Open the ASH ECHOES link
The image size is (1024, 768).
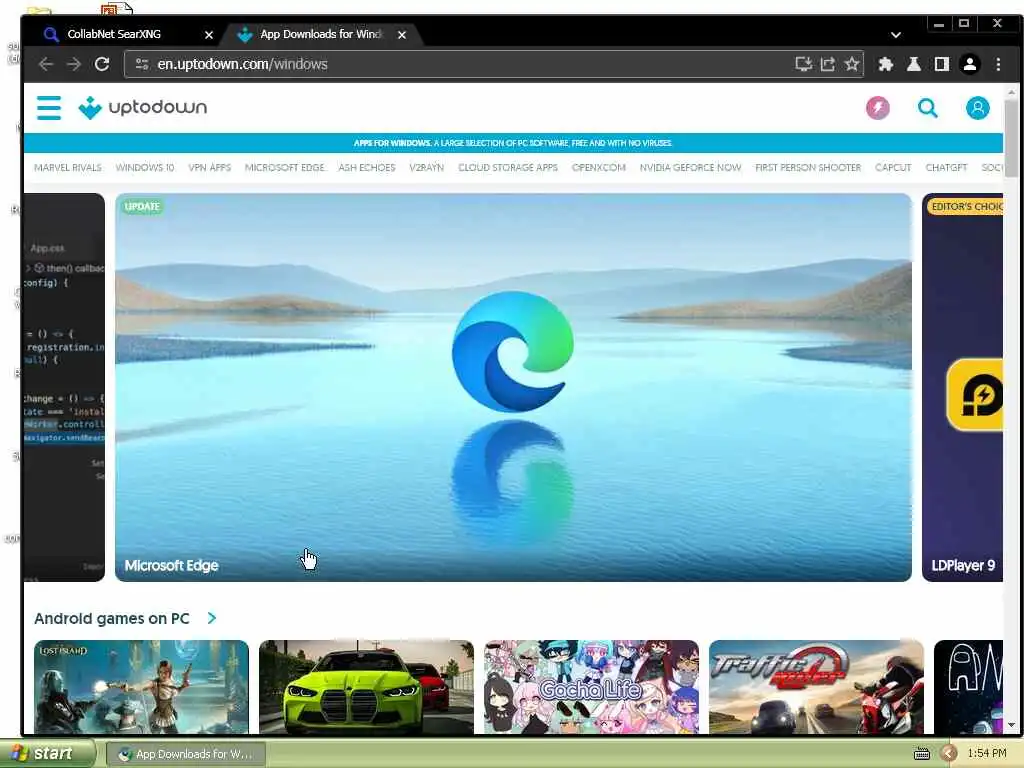pos(367,168)
